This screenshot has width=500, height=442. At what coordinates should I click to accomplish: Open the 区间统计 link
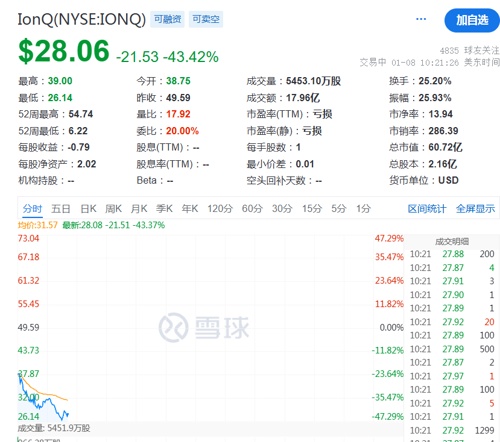pyautogui.click(x=427, y=209)
